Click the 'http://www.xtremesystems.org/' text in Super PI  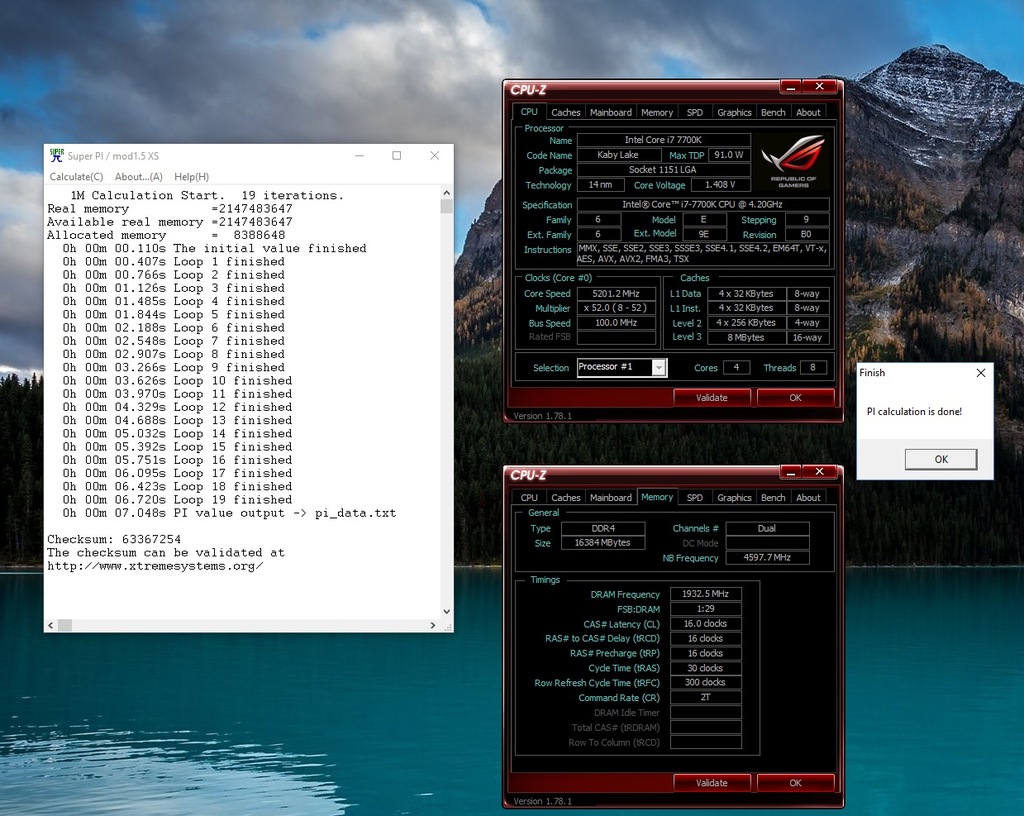pos(155,567)
